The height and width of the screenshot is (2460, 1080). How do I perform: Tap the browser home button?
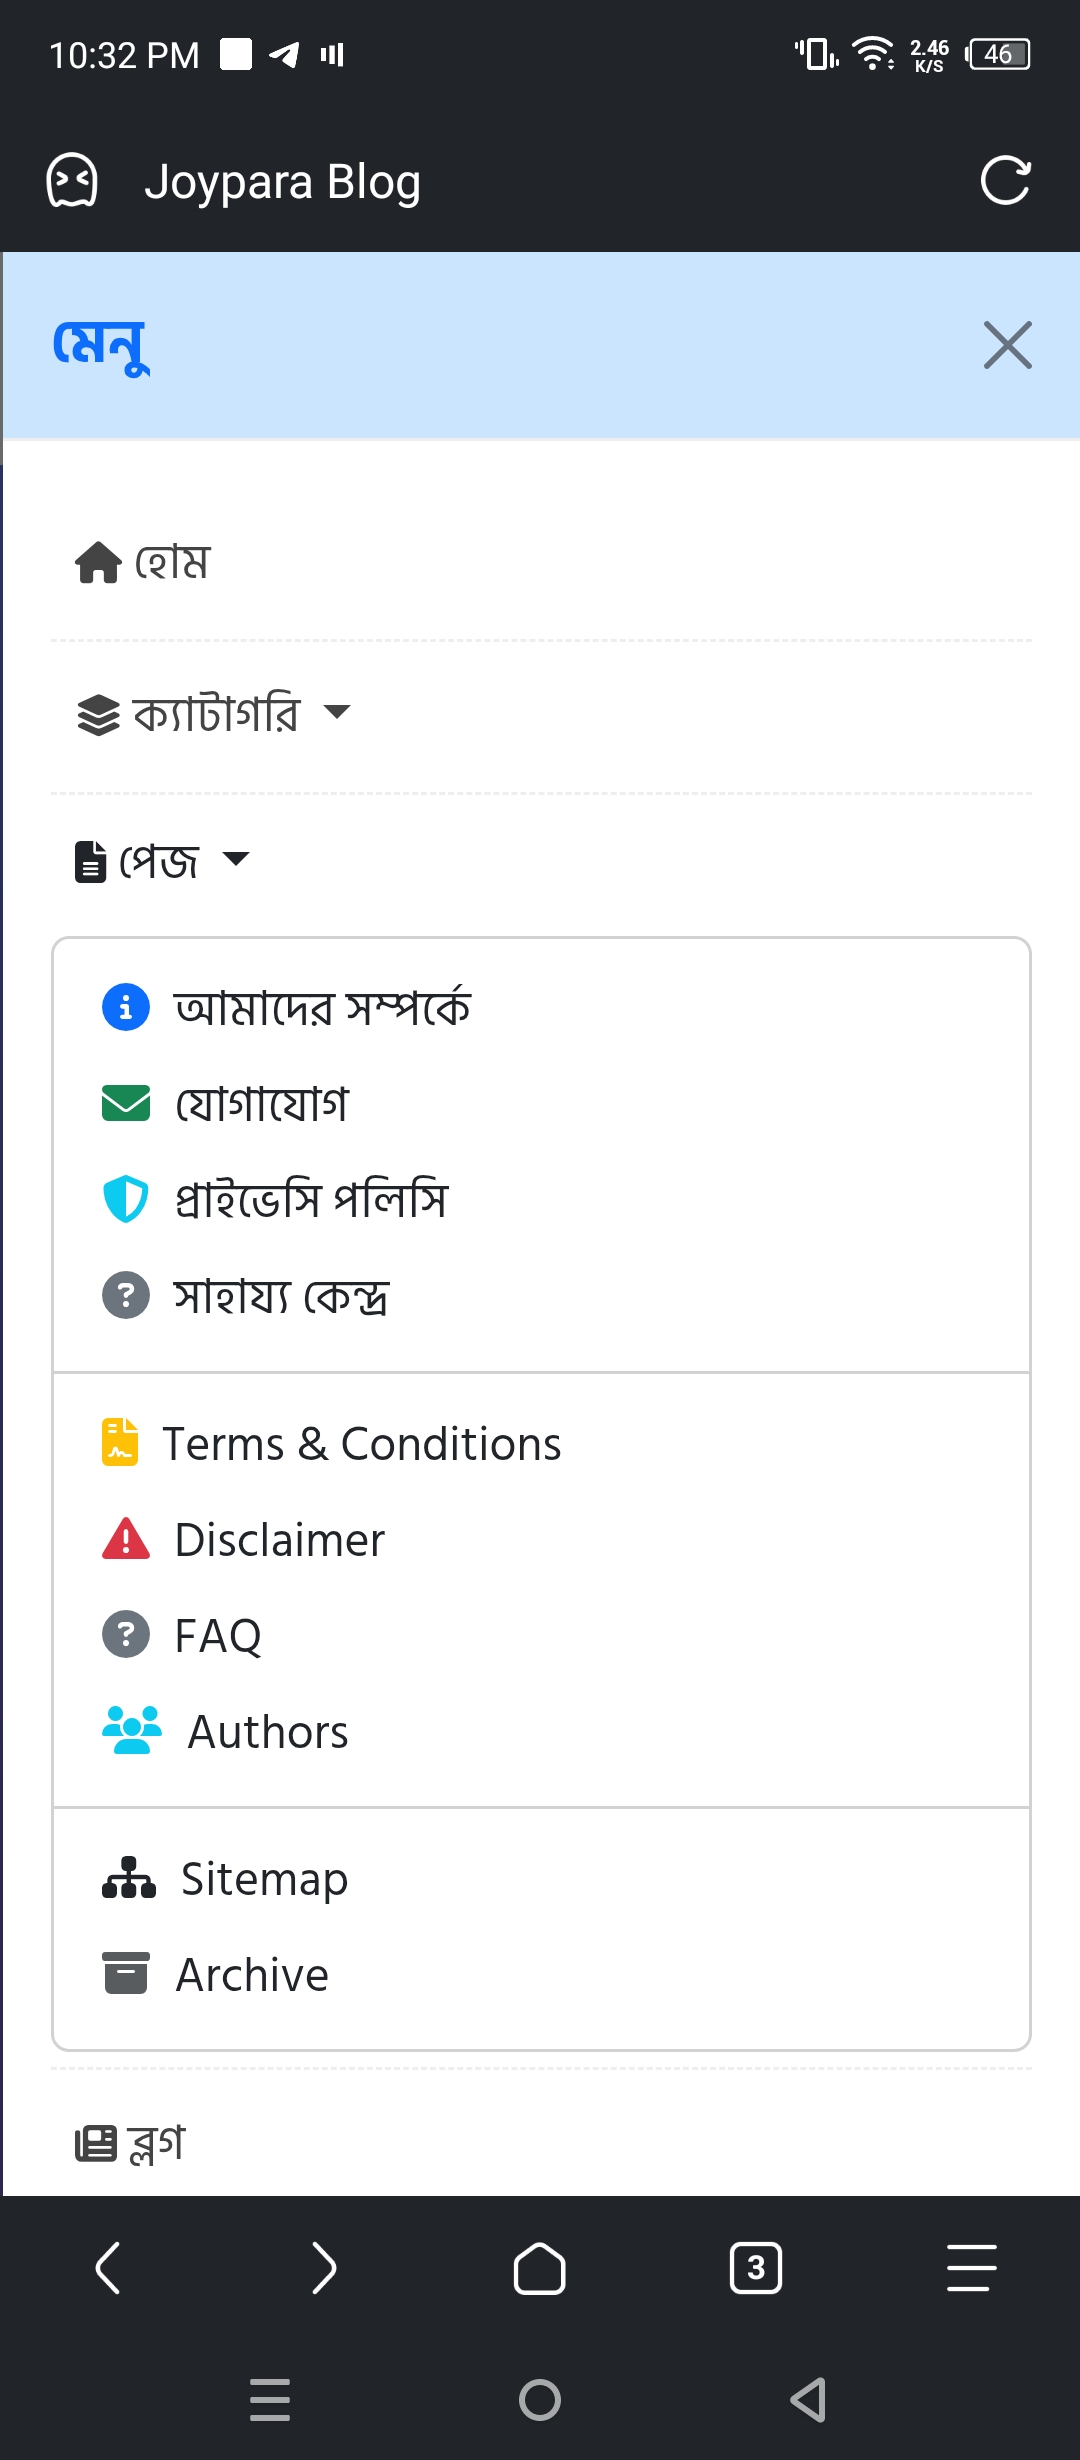click(539, 2268)
